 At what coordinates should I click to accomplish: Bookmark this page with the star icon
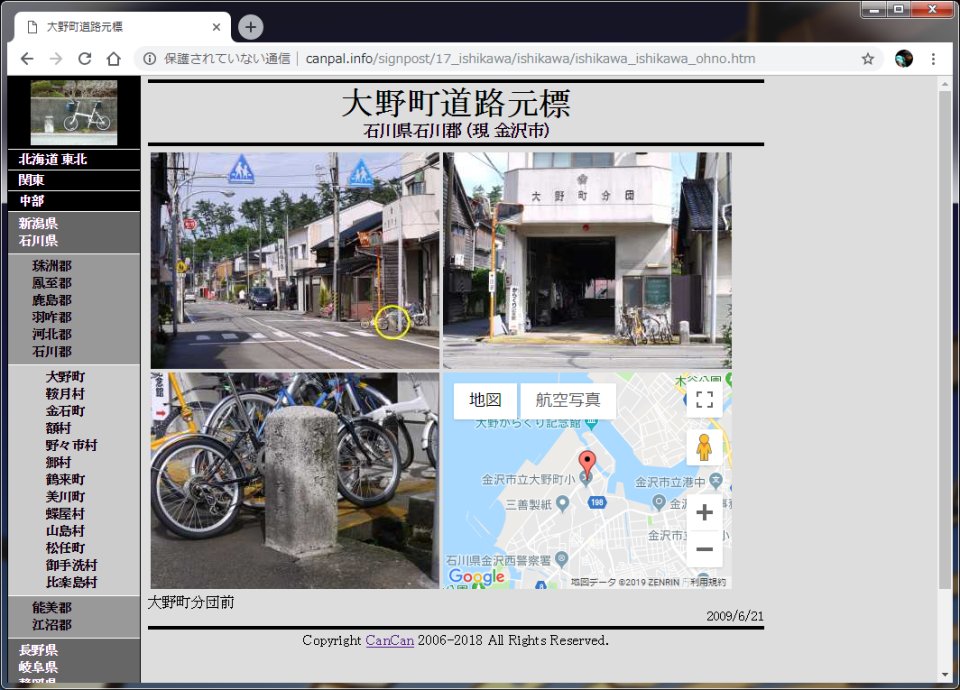pos(868,59)
